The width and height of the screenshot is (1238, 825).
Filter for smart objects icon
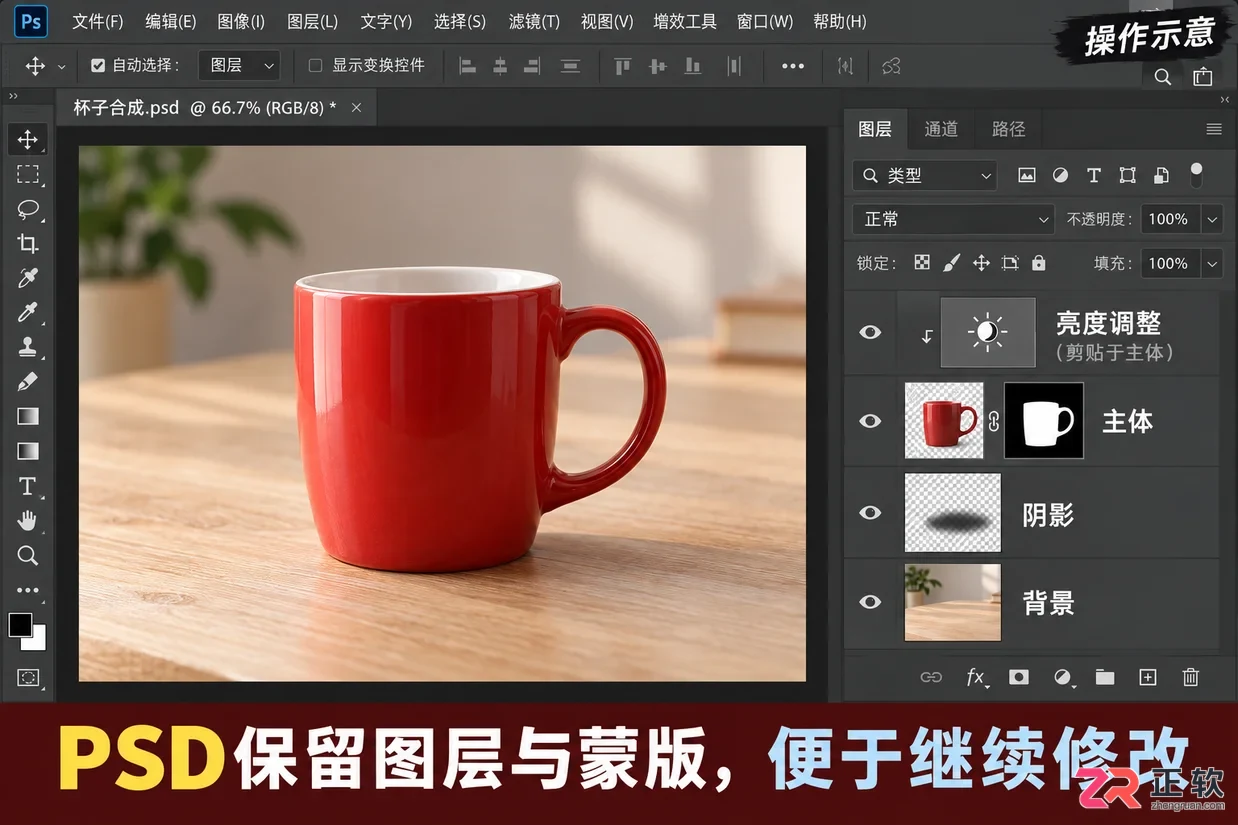(x=1161, y=175)
